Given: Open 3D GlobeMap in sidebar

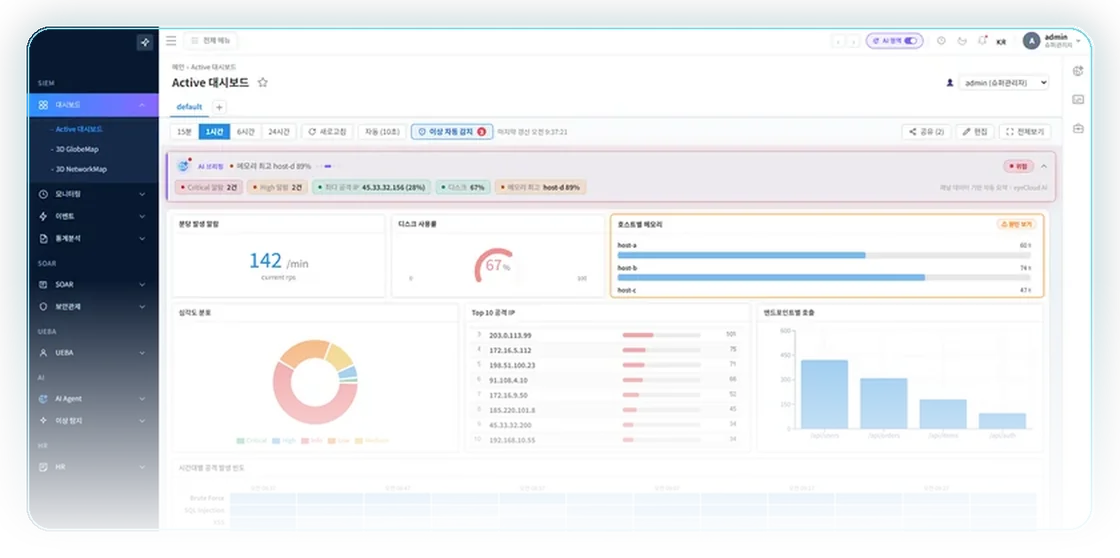Looking at the screenshot, I should pyautogui.click(x=76, y=149).
